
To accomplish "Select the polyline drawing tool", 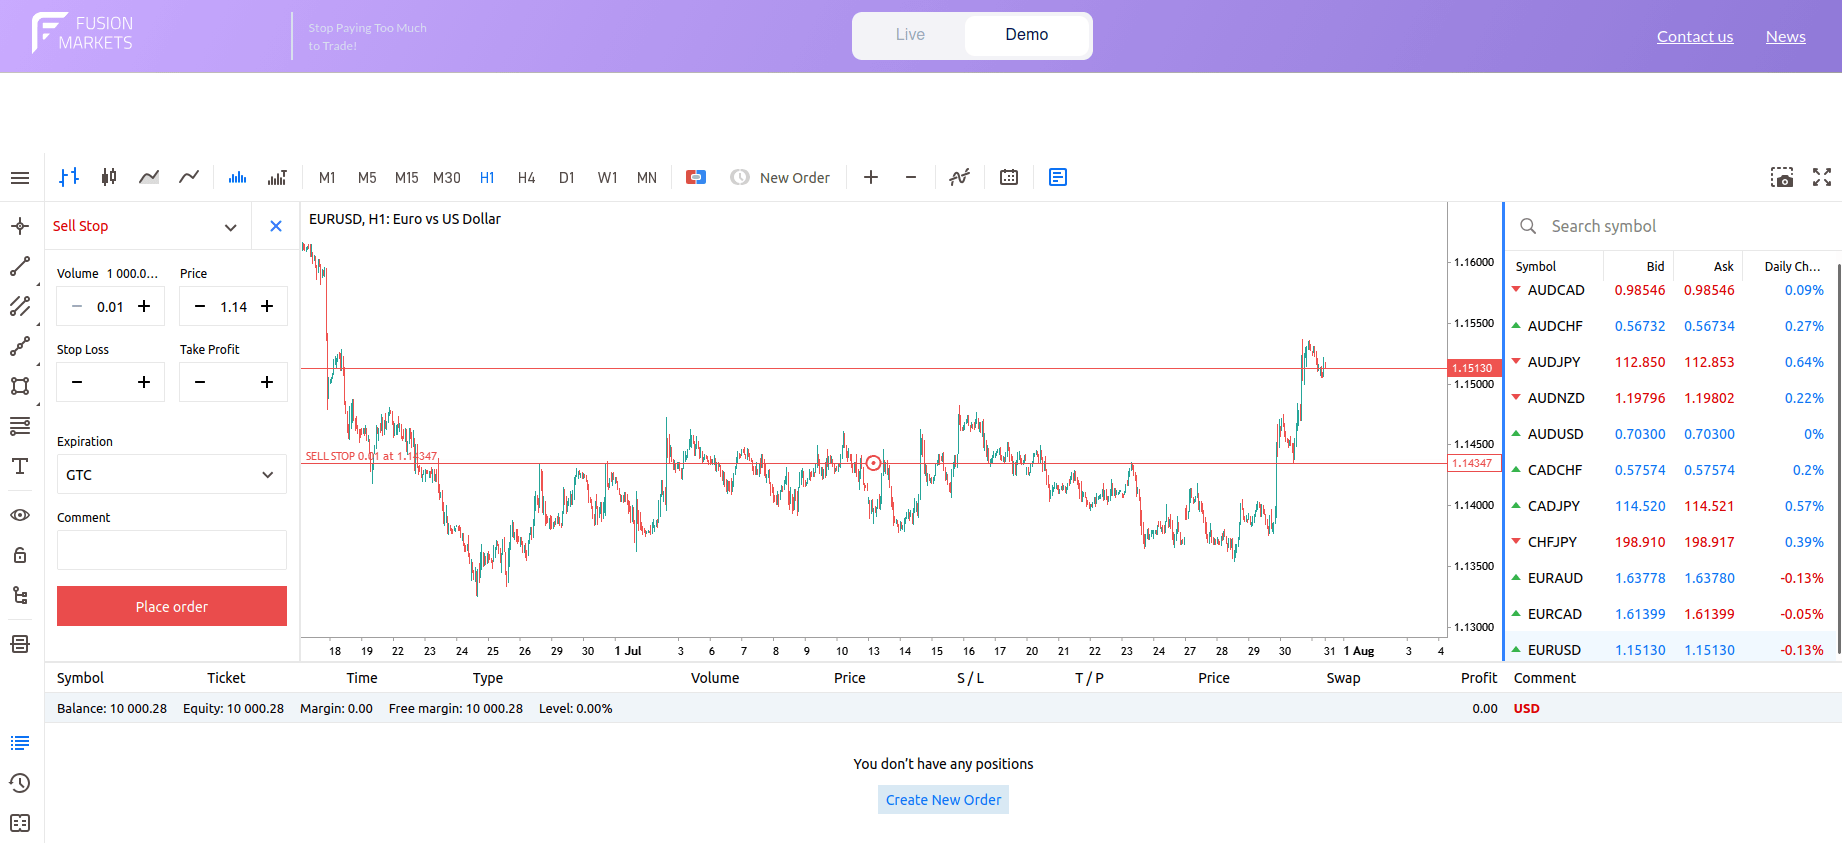I will (x=20, y=346).
